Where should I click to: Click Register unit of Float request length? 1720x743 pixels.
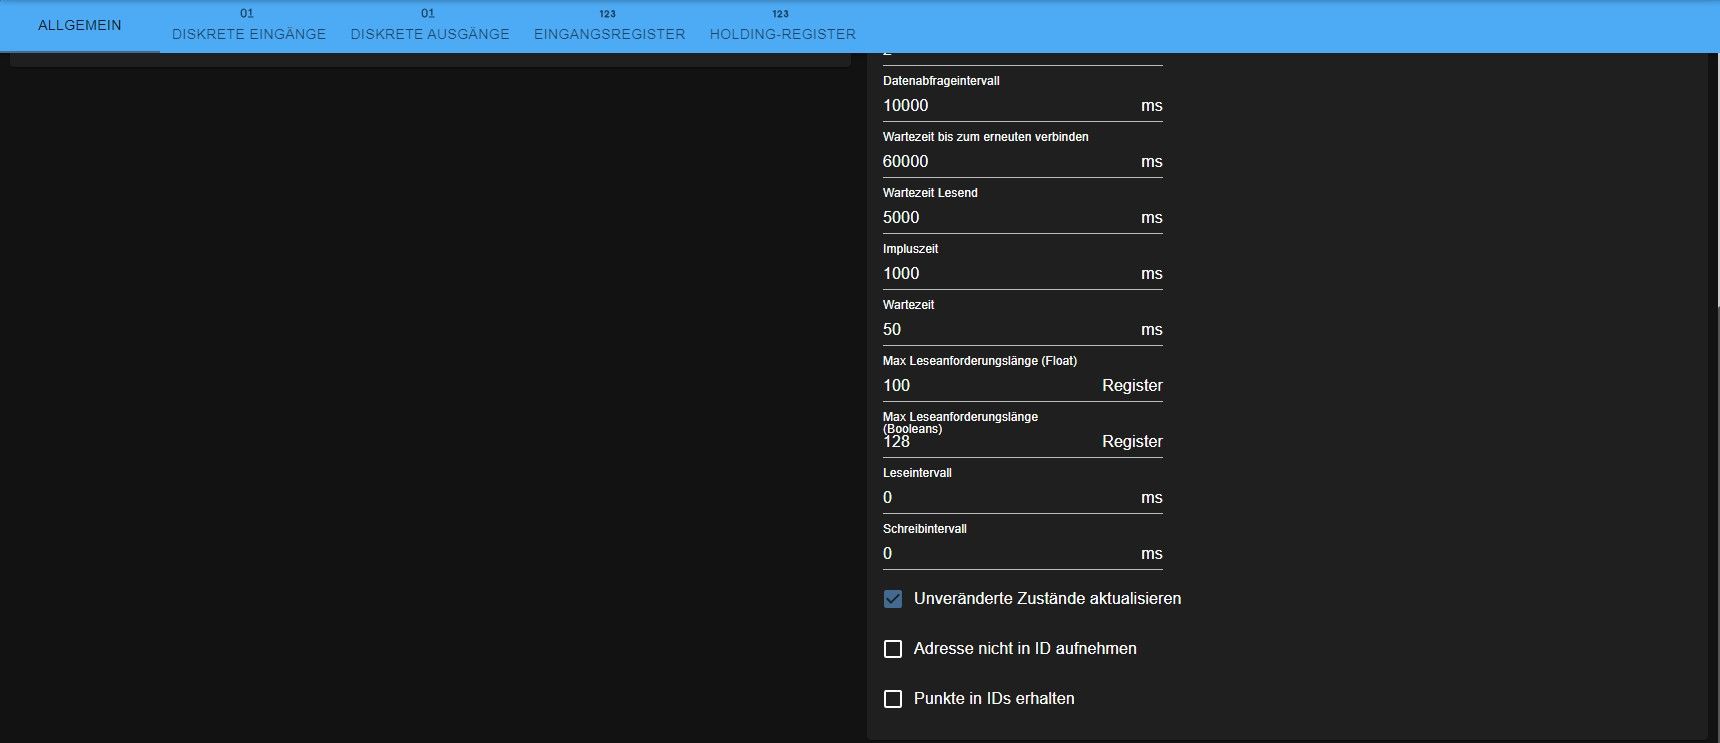click(1132, 386)
